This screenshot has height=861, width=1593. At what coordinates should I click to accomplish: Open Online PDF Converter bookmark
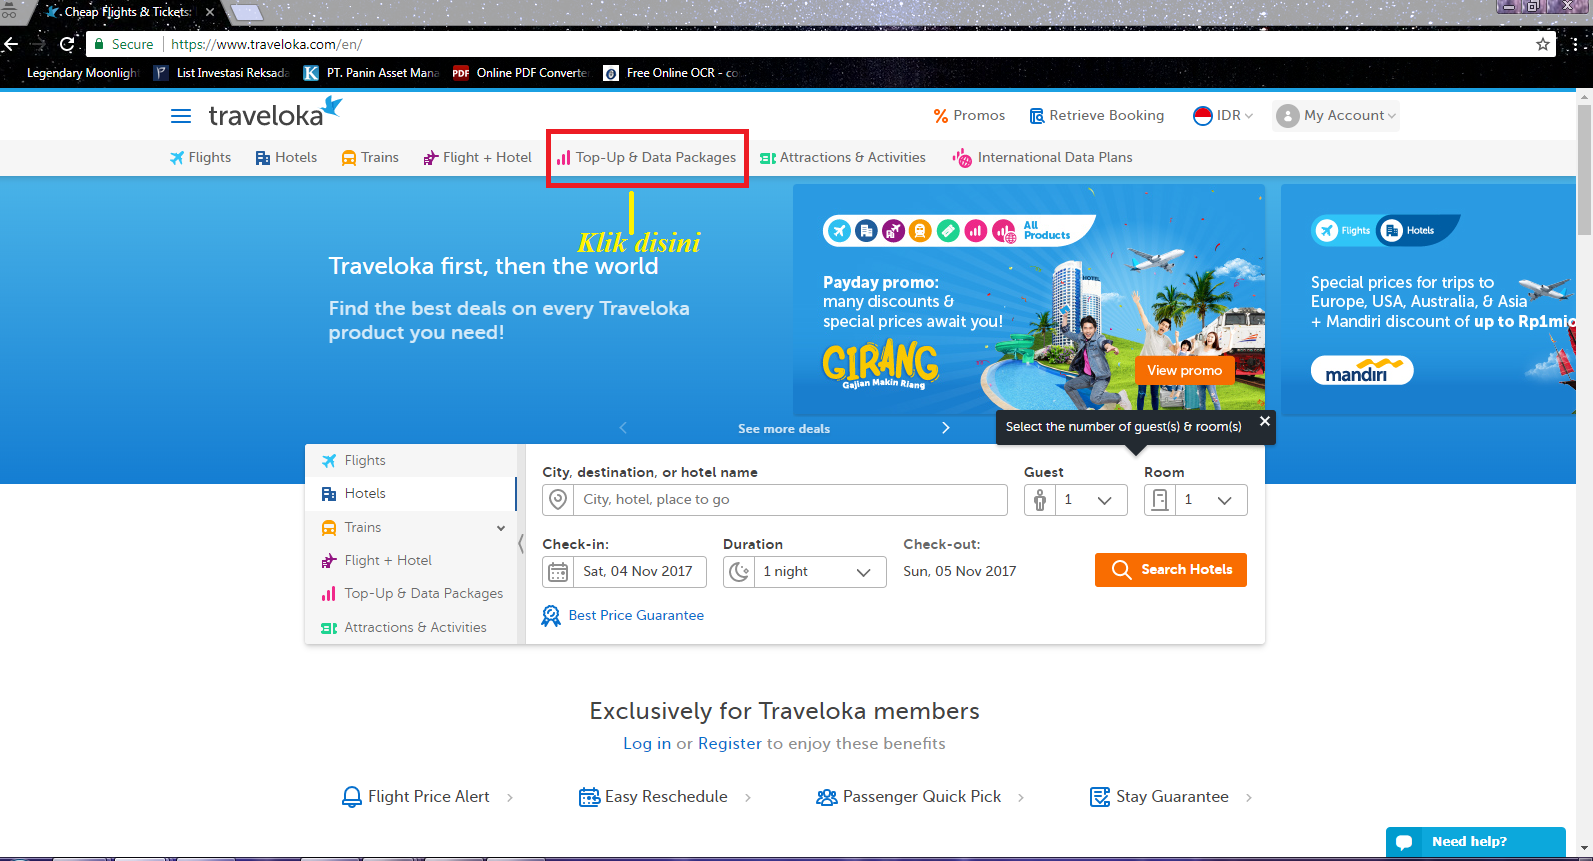521,73
